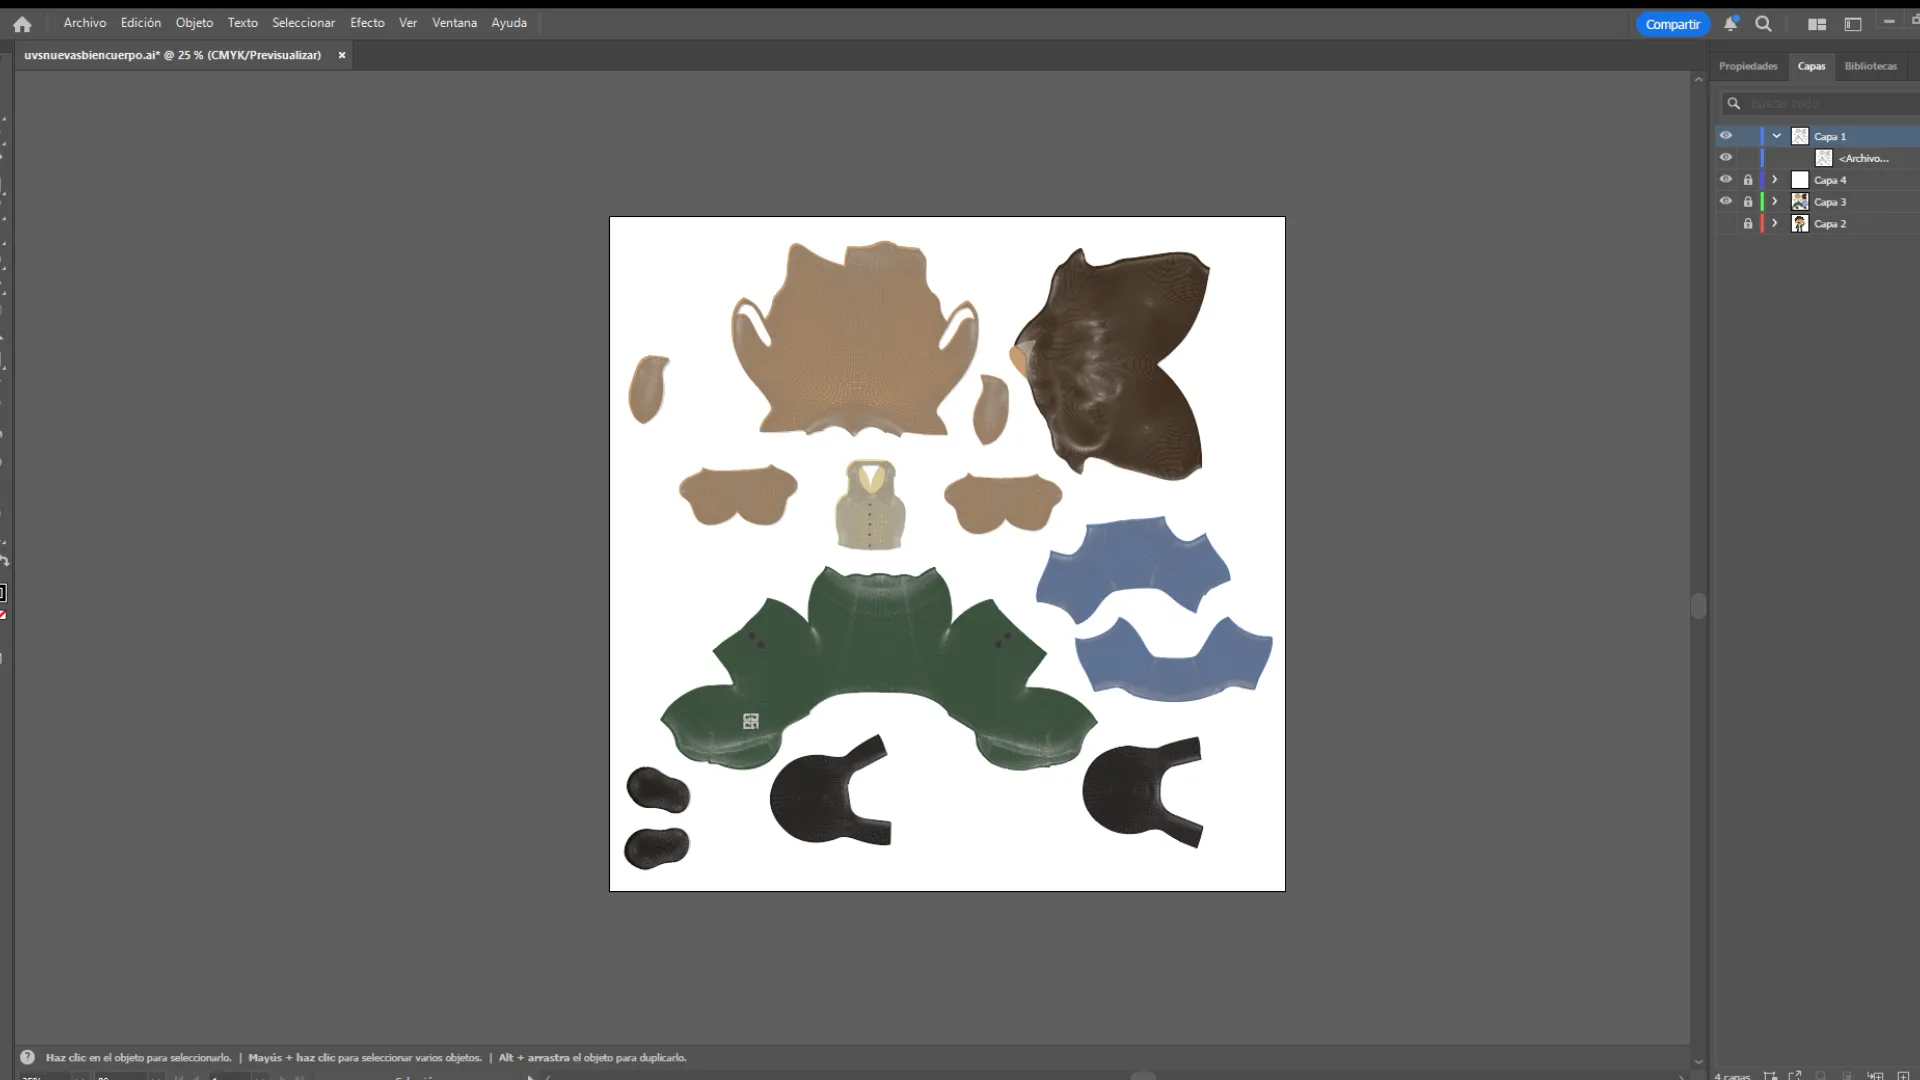Toggle lock column on Capa 1
Image resolution: width=1920 pixels, height=1080 pixels.
click(x=1748, y=136)
